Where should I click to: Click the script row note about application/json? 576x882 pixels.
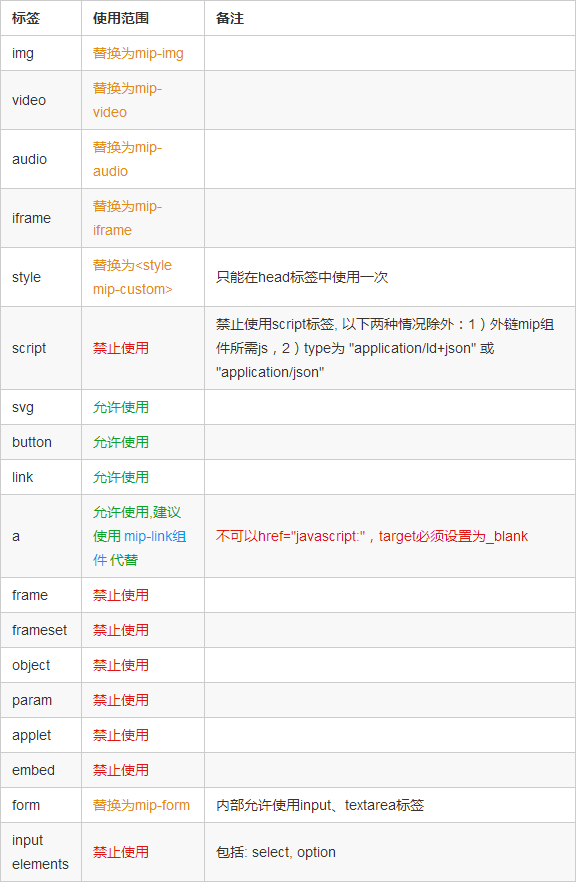pyautogui.click(x=385, y=348)
